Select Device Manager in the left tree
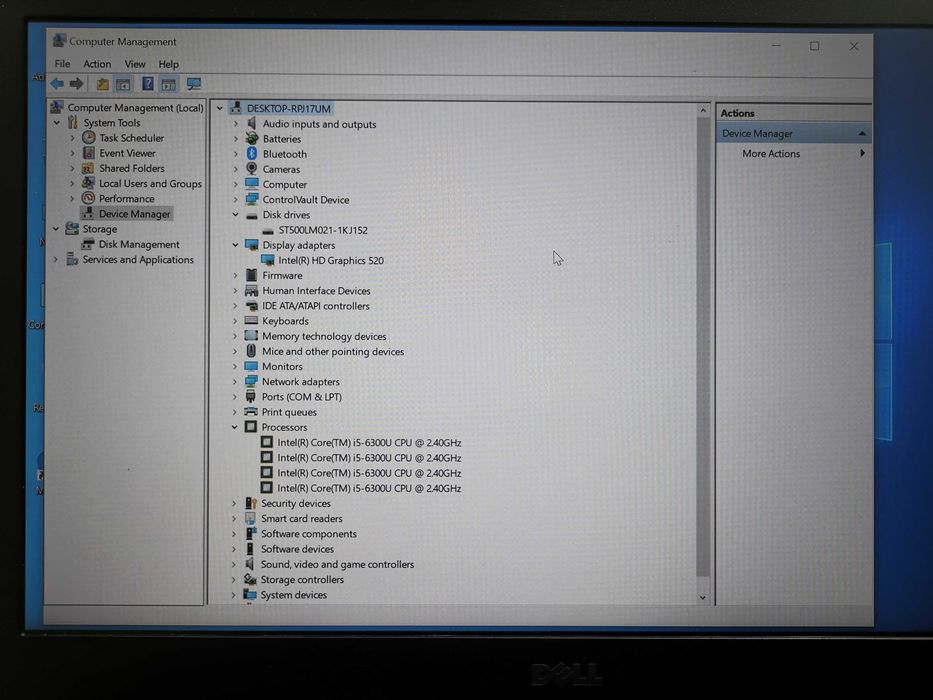This screenshot has width=933, height=700. (x=134, y=214)
